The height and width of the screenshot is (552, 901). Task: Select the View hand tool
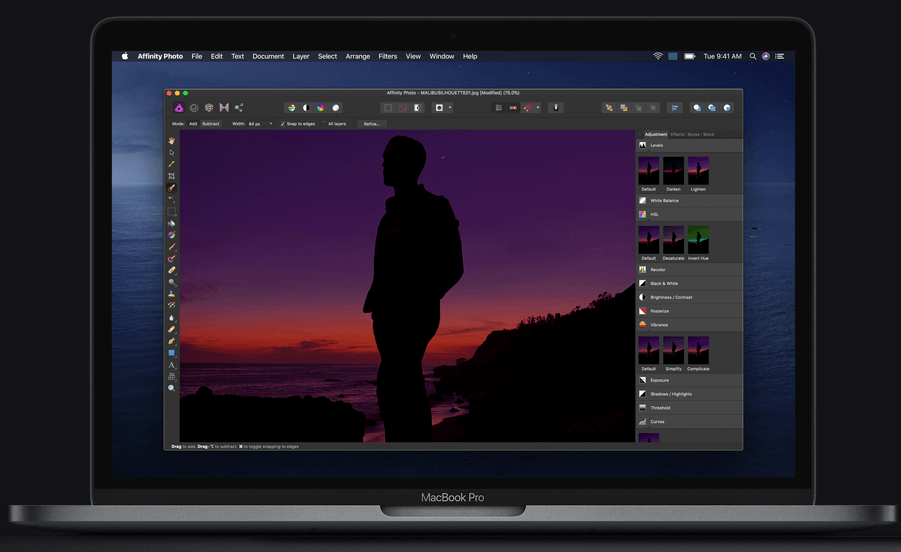click(171, 141)
